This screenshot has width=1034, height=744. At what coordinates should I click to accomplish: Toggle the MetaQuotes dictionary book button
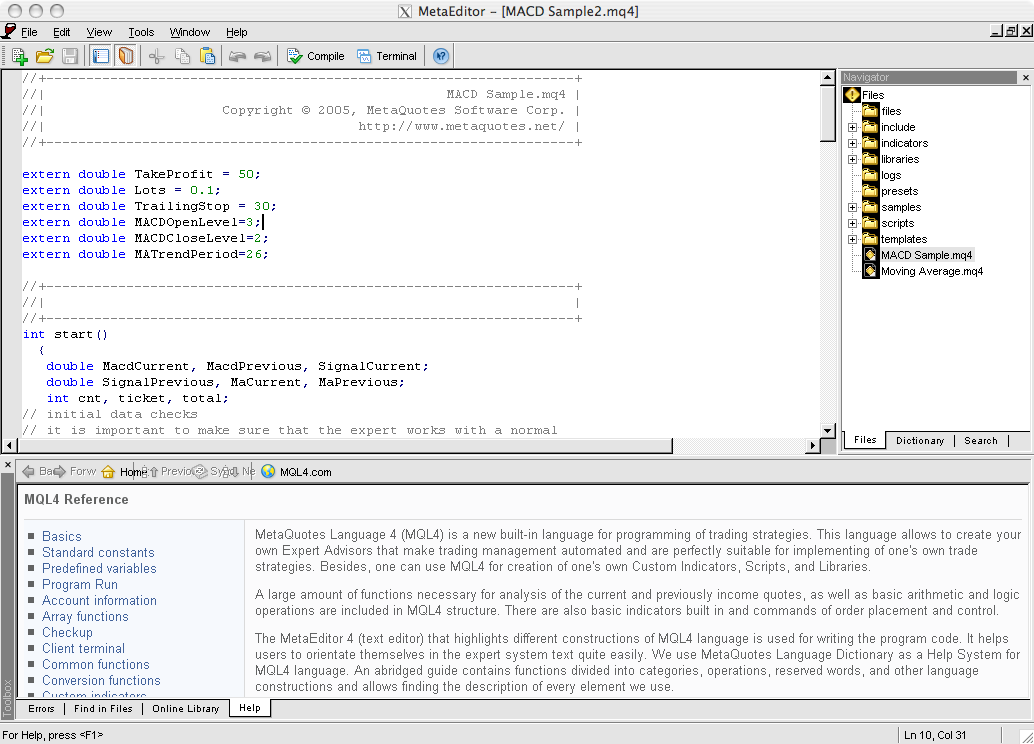pyautogui.click(x=123, y=56)
